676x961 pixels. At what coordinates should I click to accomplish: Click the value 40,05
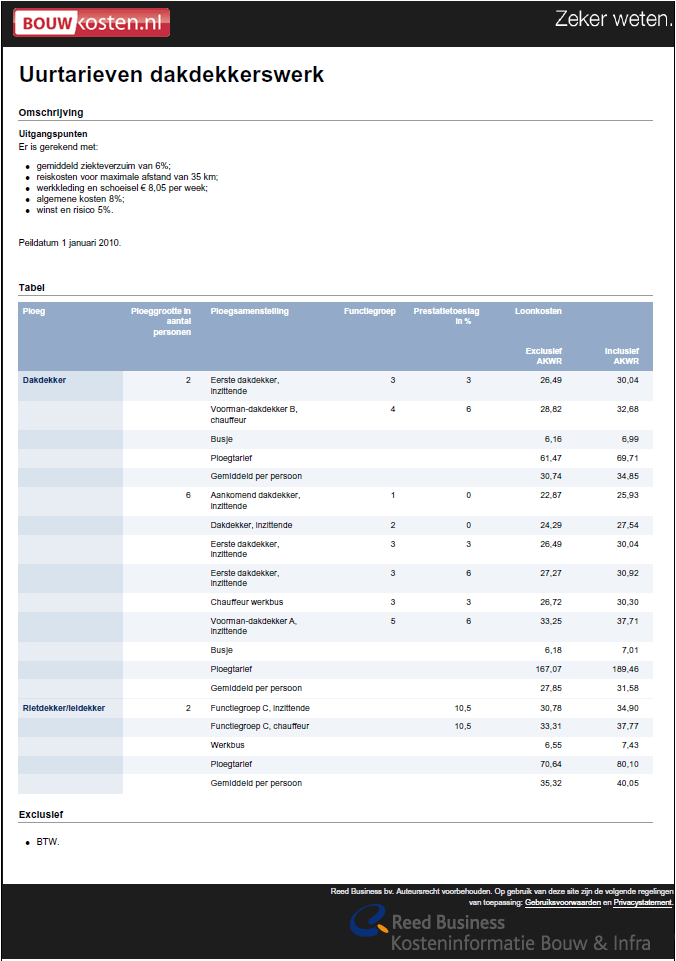click(628, 783)
